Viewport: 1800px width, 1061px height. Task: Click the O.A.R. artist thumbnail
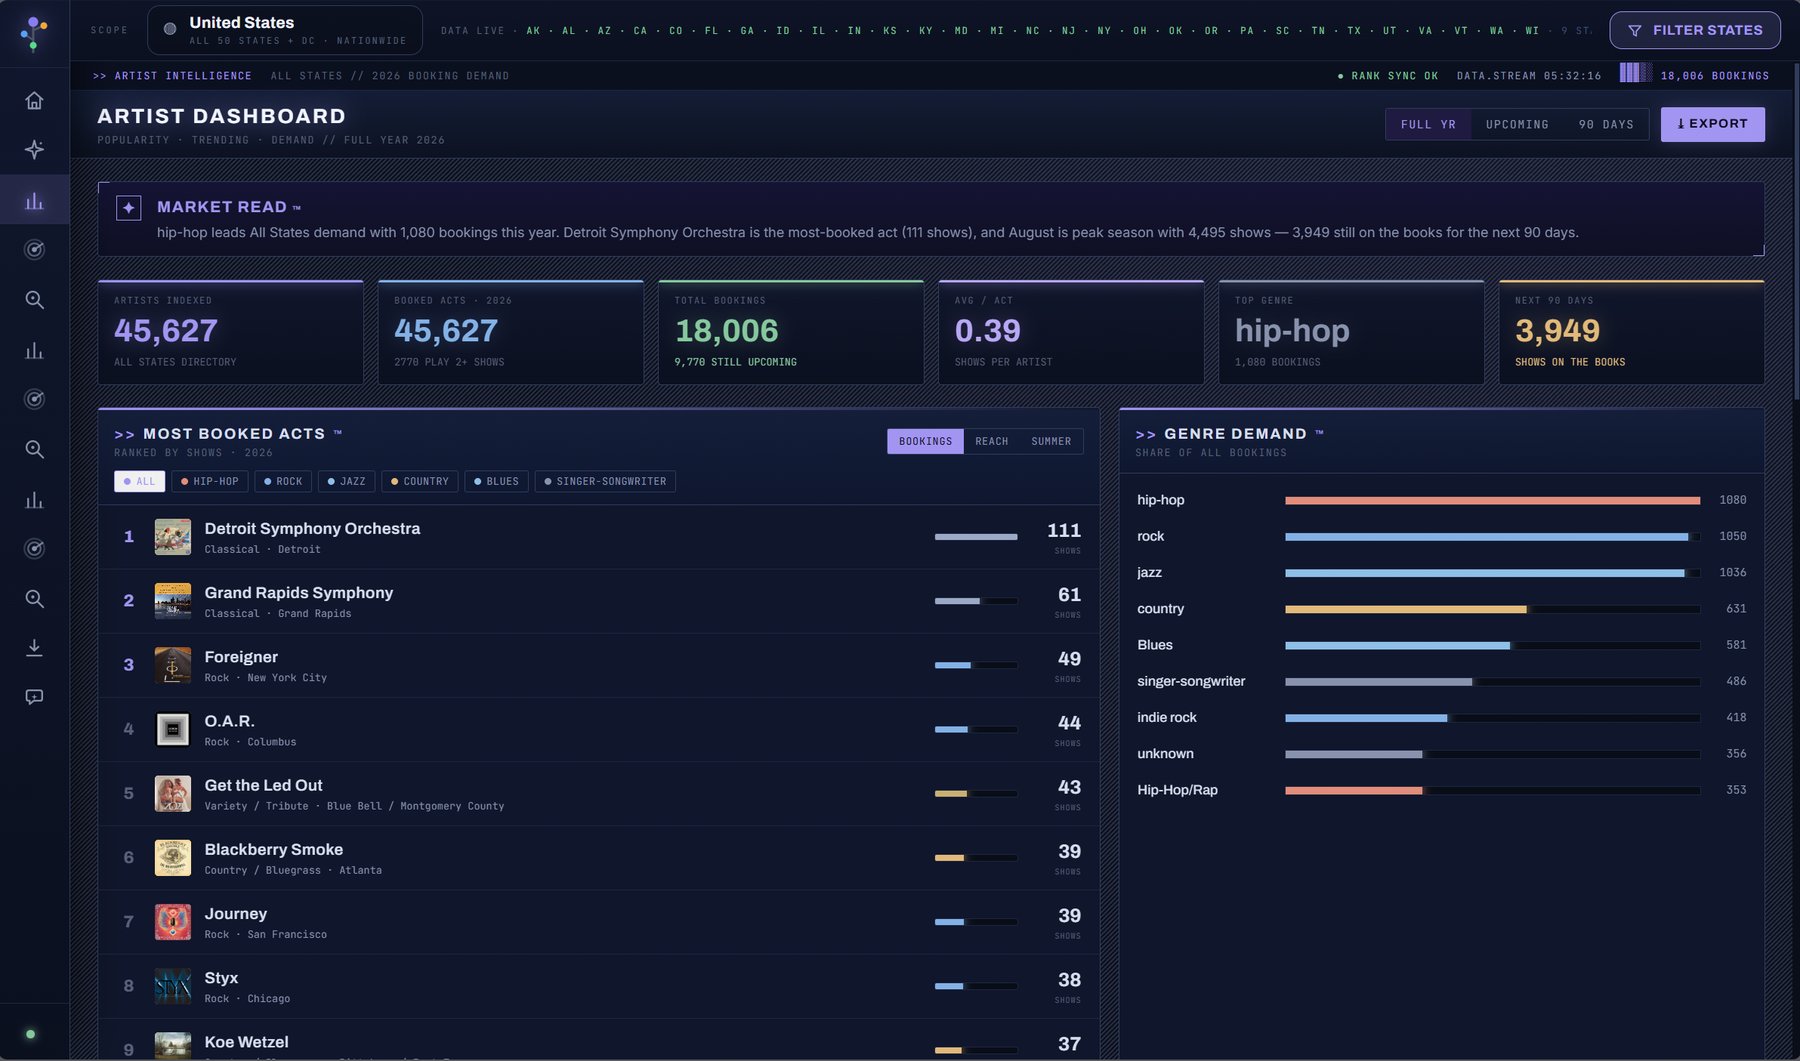173,730
